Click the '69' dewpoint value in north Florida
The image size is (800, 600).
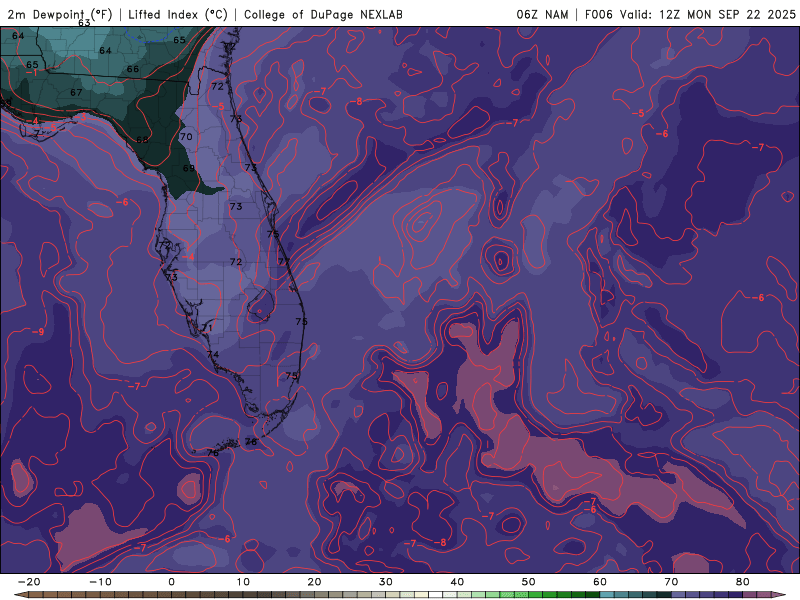[189, 168]
